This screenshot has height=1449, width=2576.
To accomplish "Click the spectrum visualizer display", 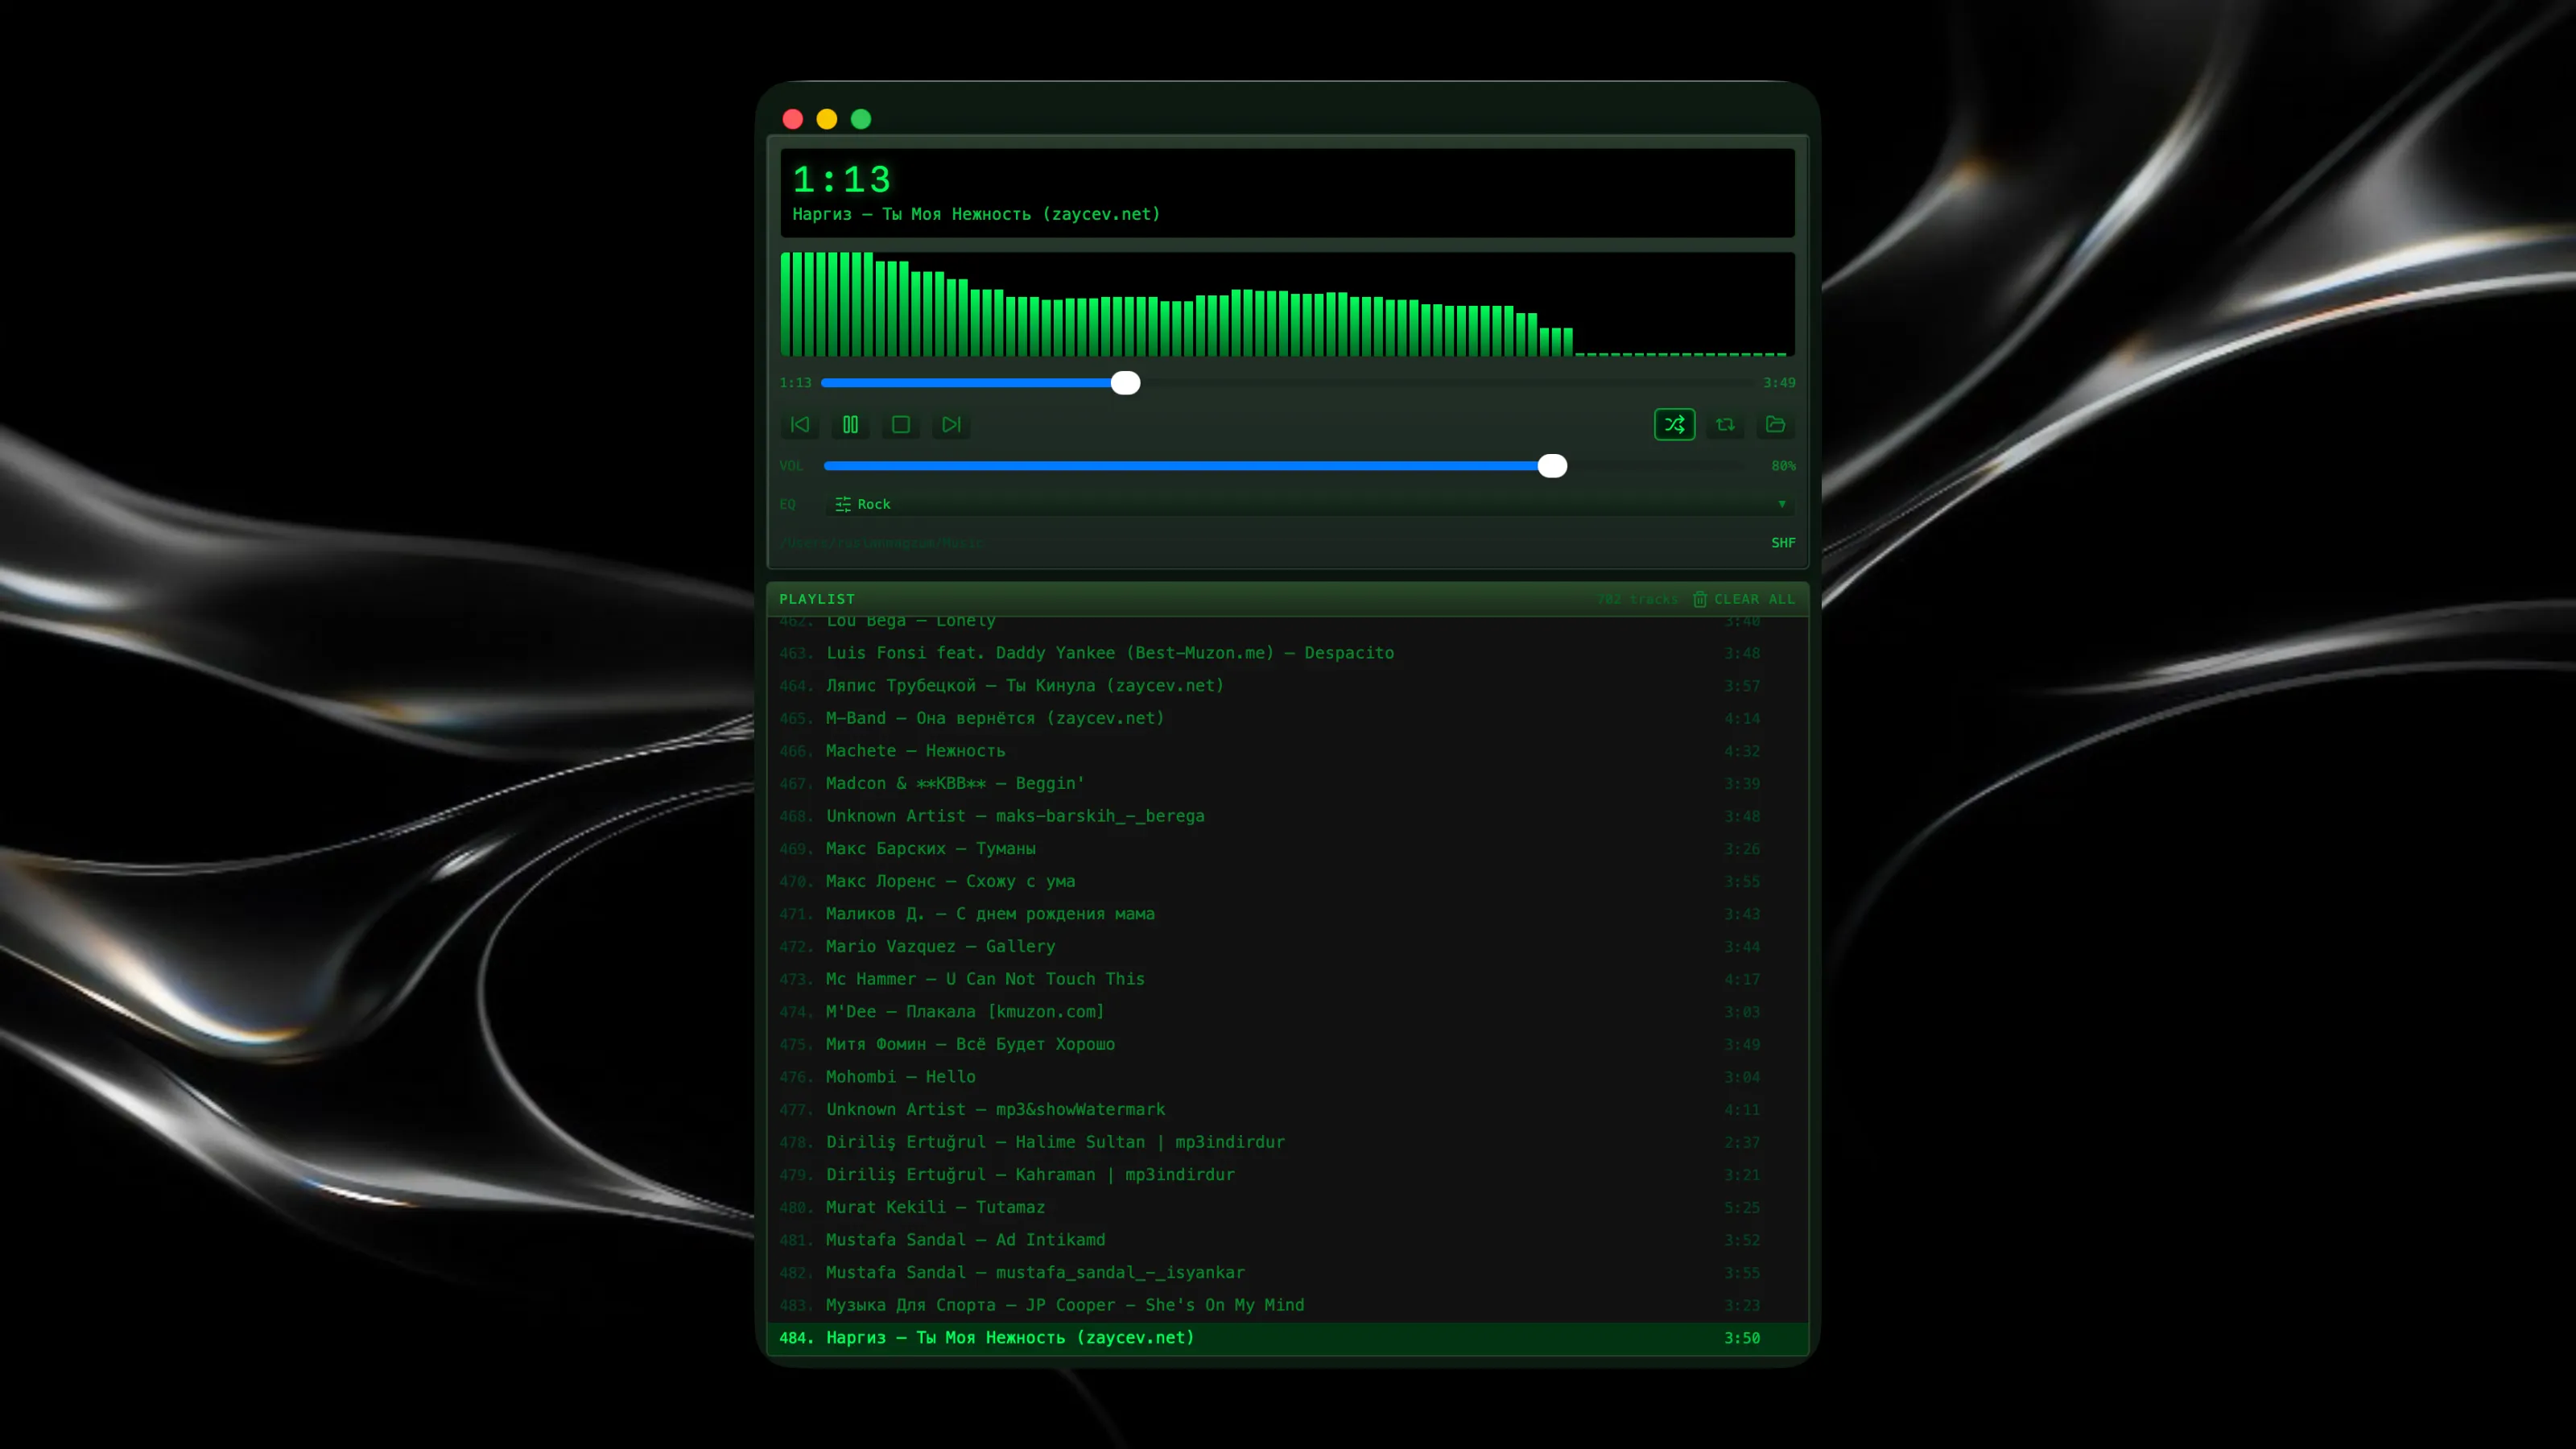I will click(x=1287, y=304).
